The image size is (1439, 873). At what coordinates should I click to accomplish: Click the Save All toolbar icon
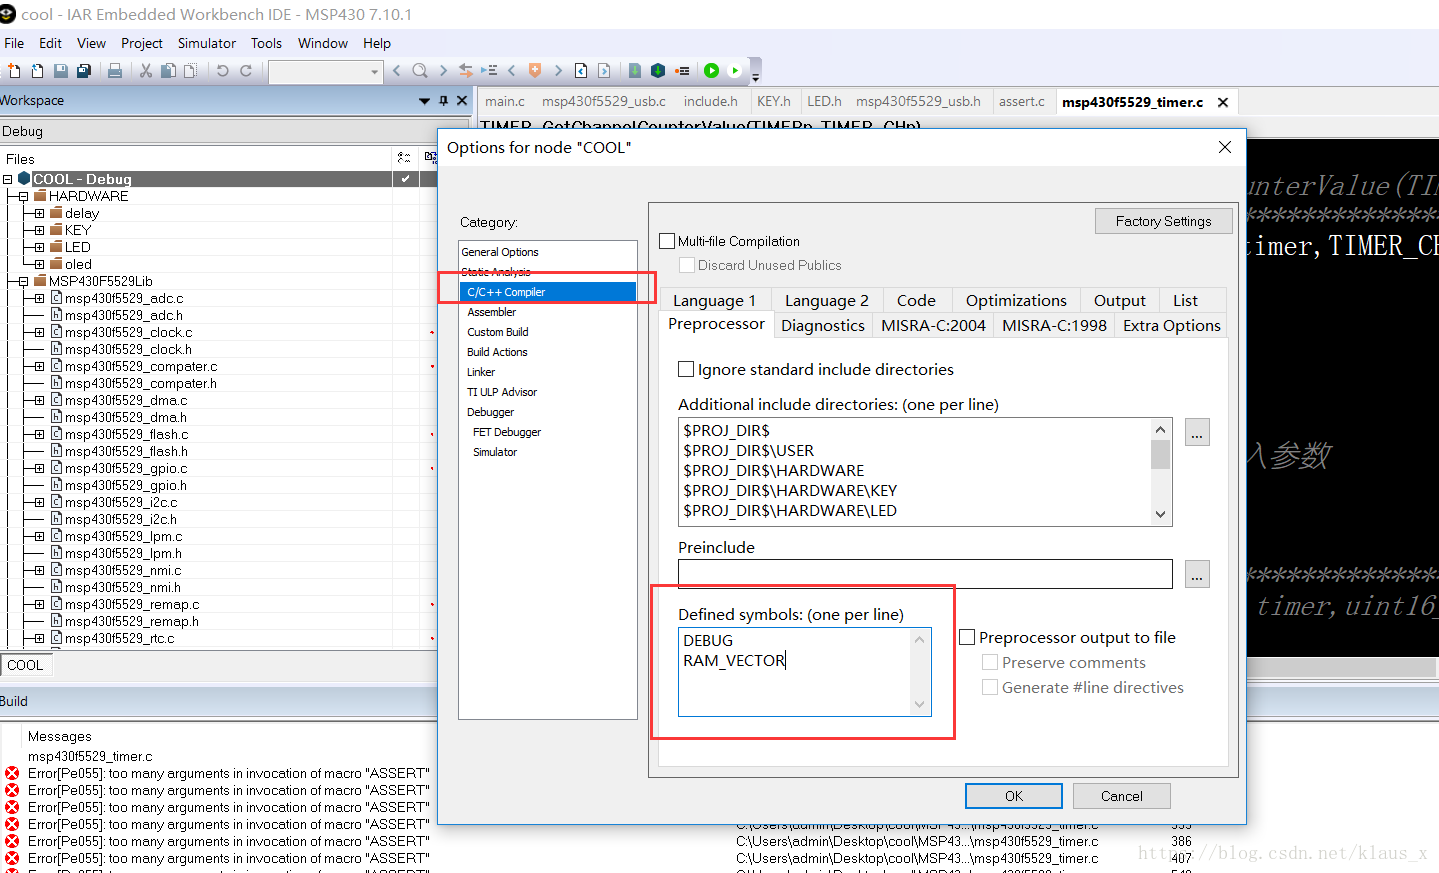pyautogui.click(x=84, y=71)
